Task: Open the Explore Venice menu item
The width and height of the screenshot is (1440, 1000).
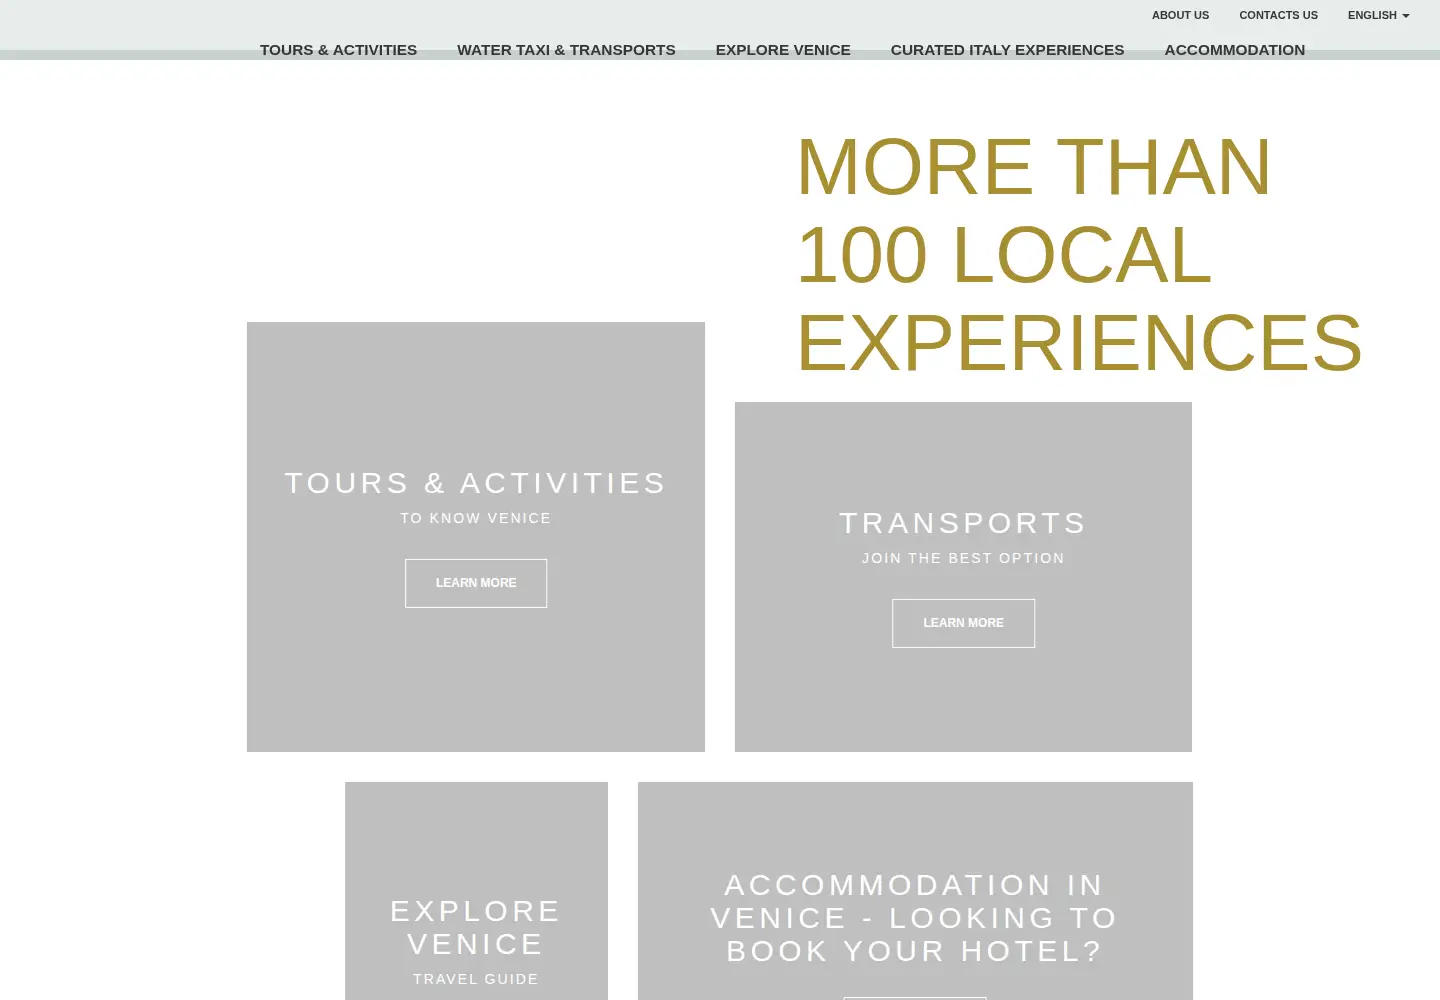Action: coord(783,50)
